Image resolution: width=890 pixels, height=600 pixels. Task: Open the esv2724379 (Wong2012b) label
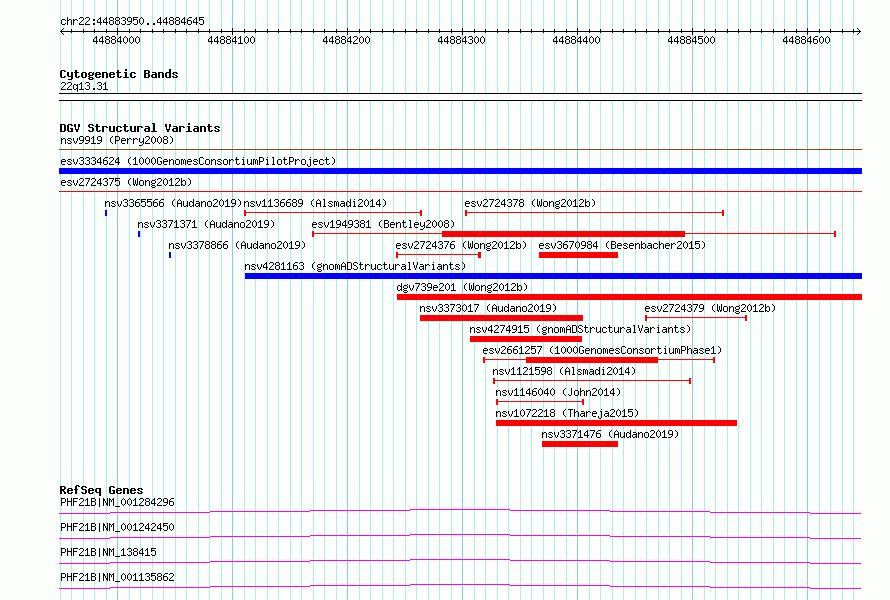pos(710,308)
